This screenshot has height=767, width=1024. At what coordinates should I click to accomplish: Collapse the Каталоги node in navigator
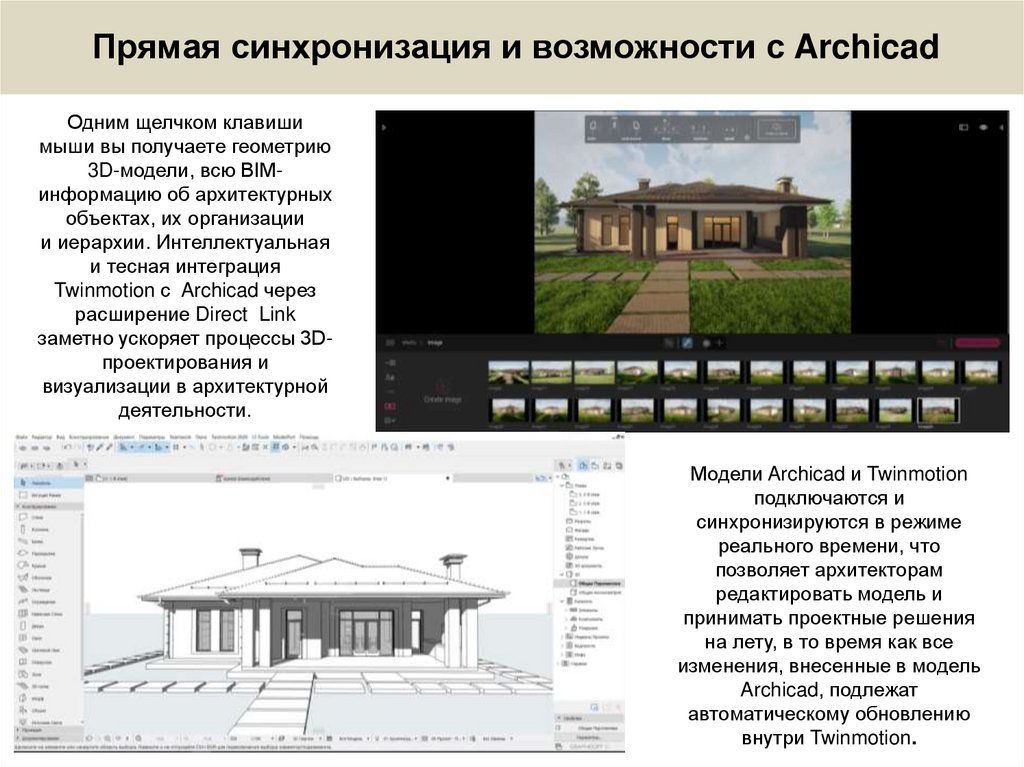(x=562, y=601)
